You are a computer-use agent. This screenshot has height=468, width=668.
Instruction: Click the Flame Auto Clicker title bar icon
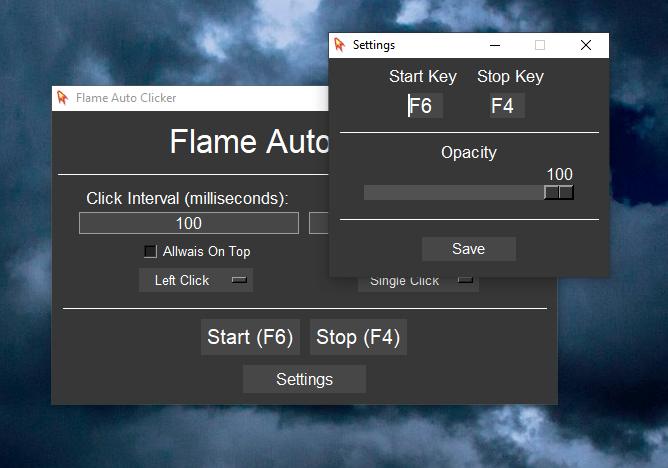[x=62, y=98]
